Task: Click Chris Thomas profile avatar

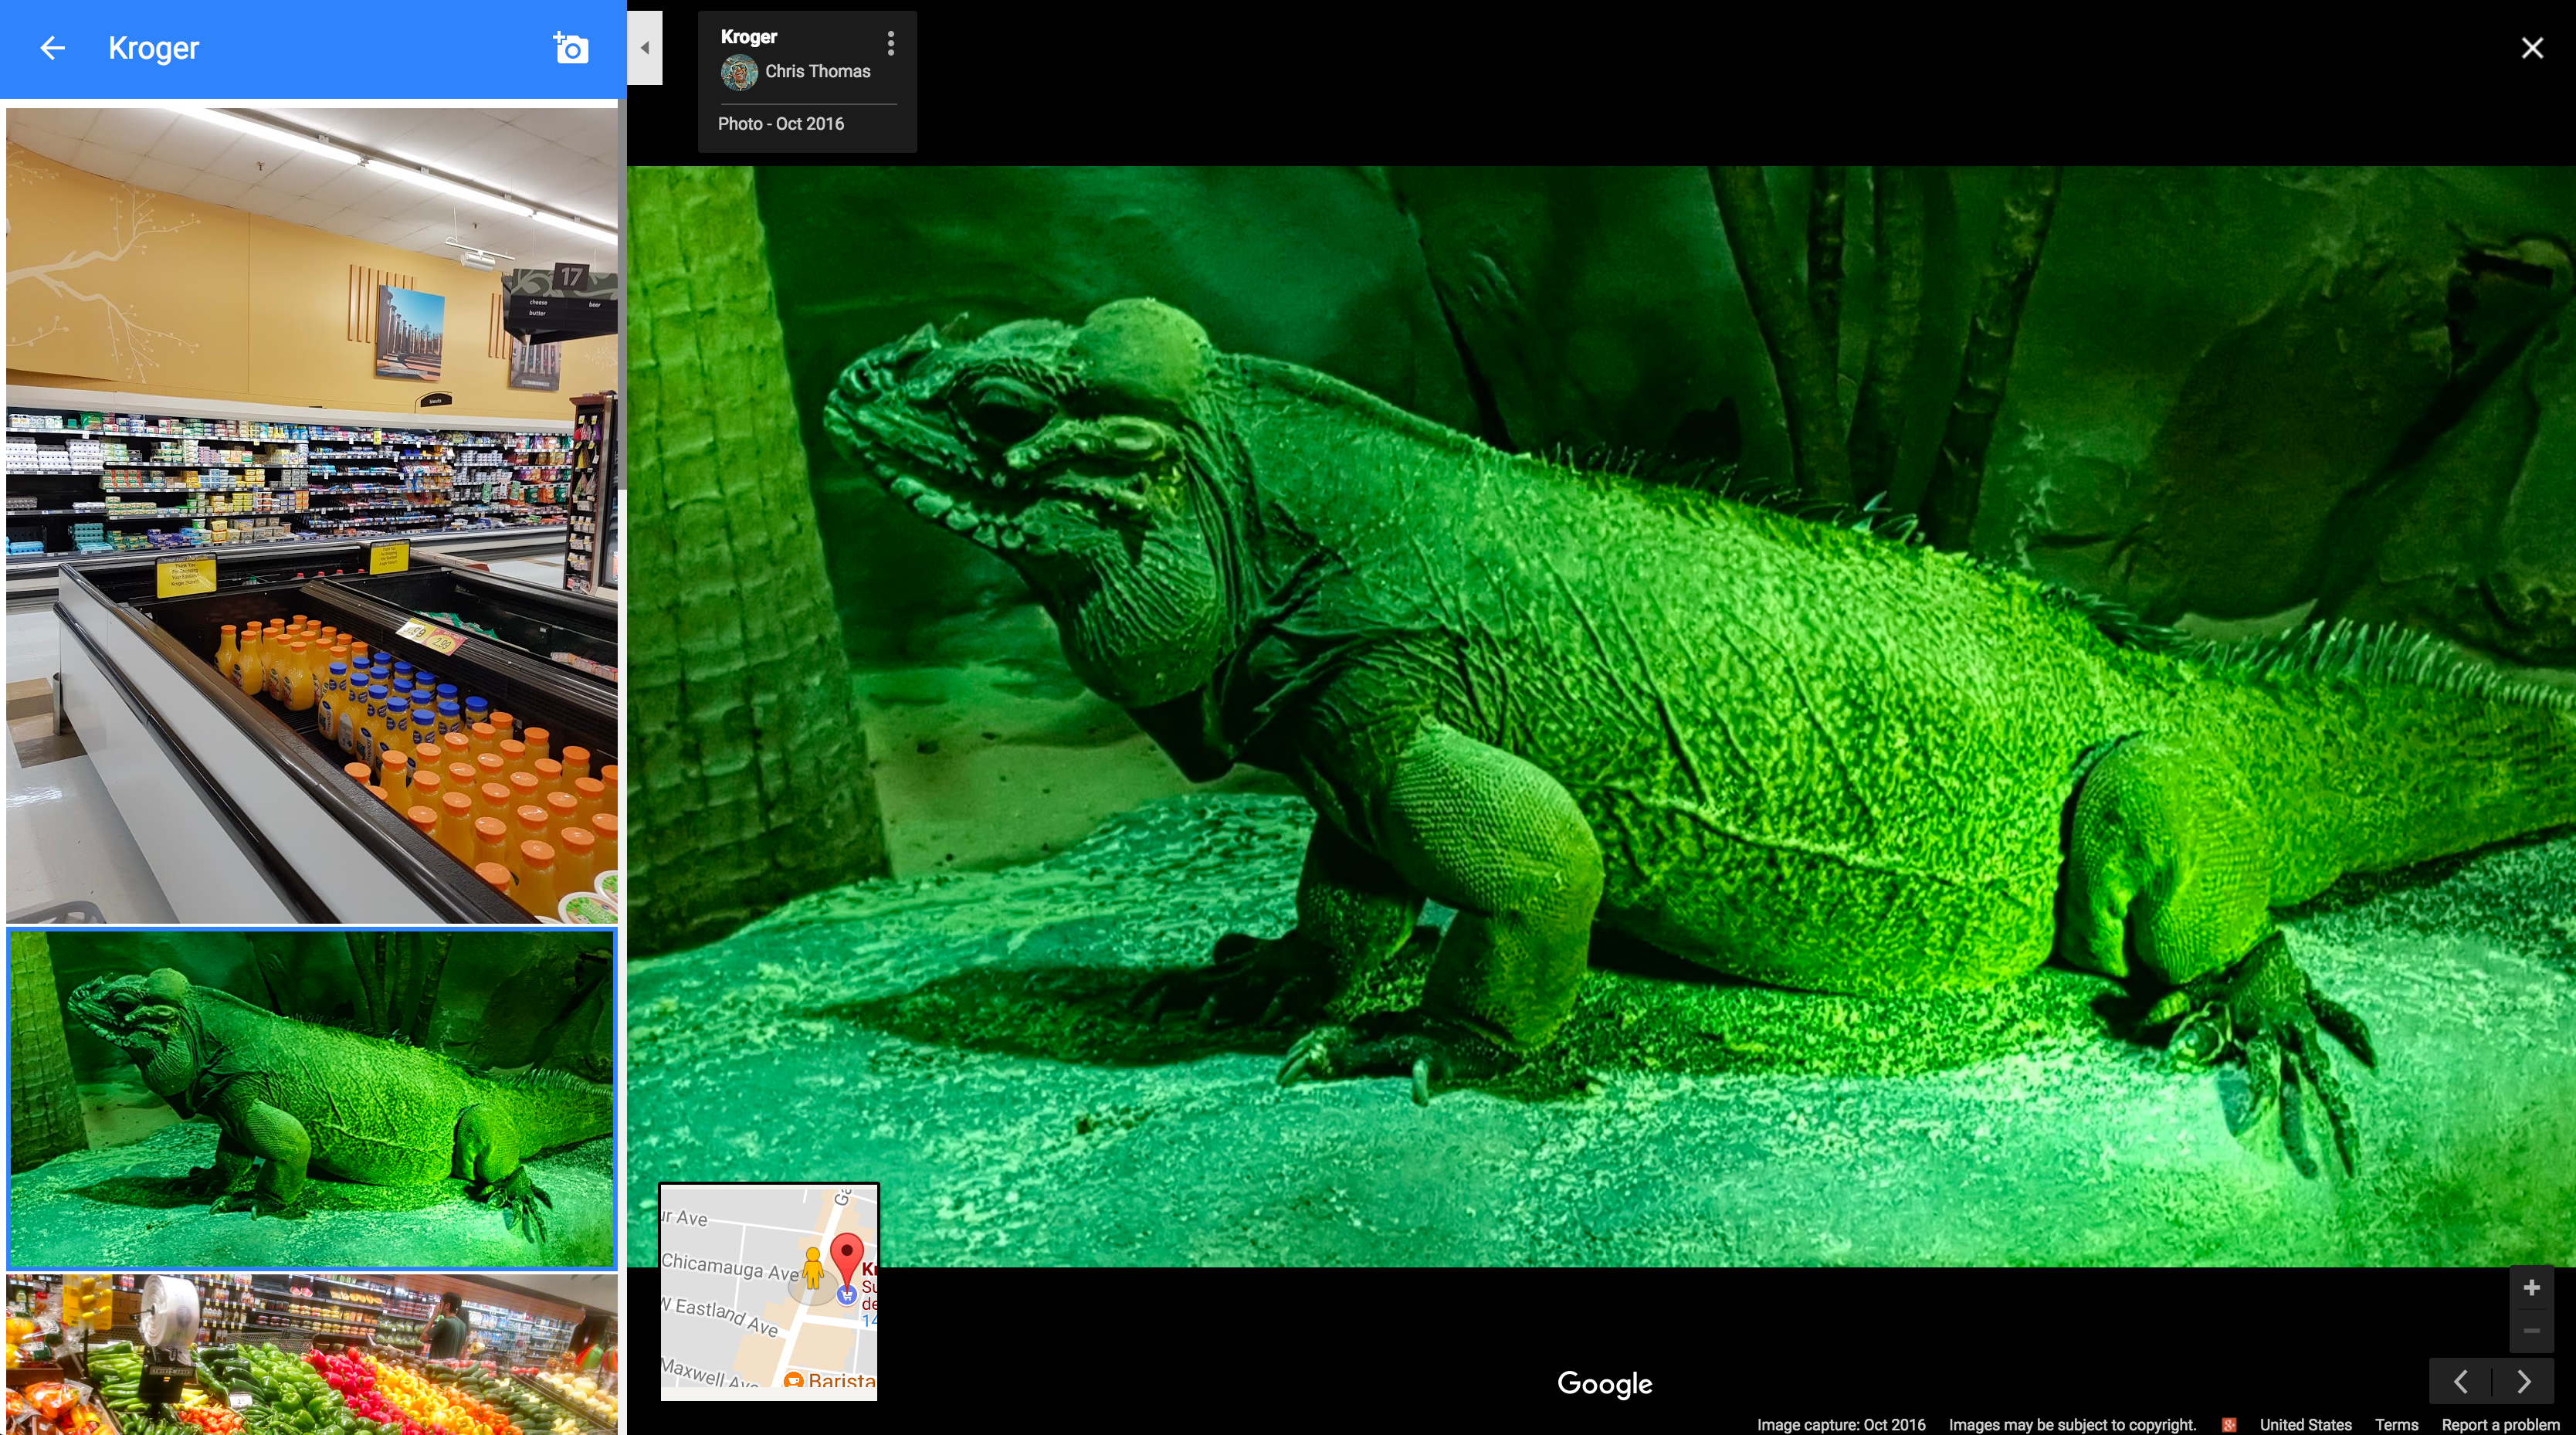Action: coord(739,72)
